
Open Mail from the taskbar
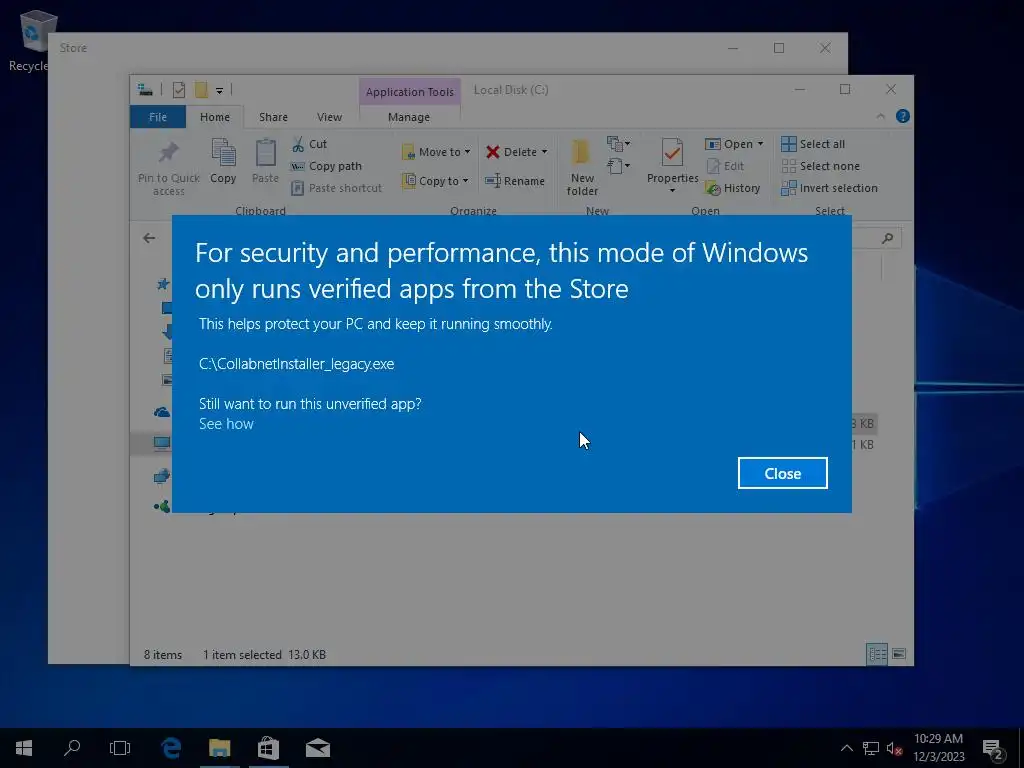317,748
